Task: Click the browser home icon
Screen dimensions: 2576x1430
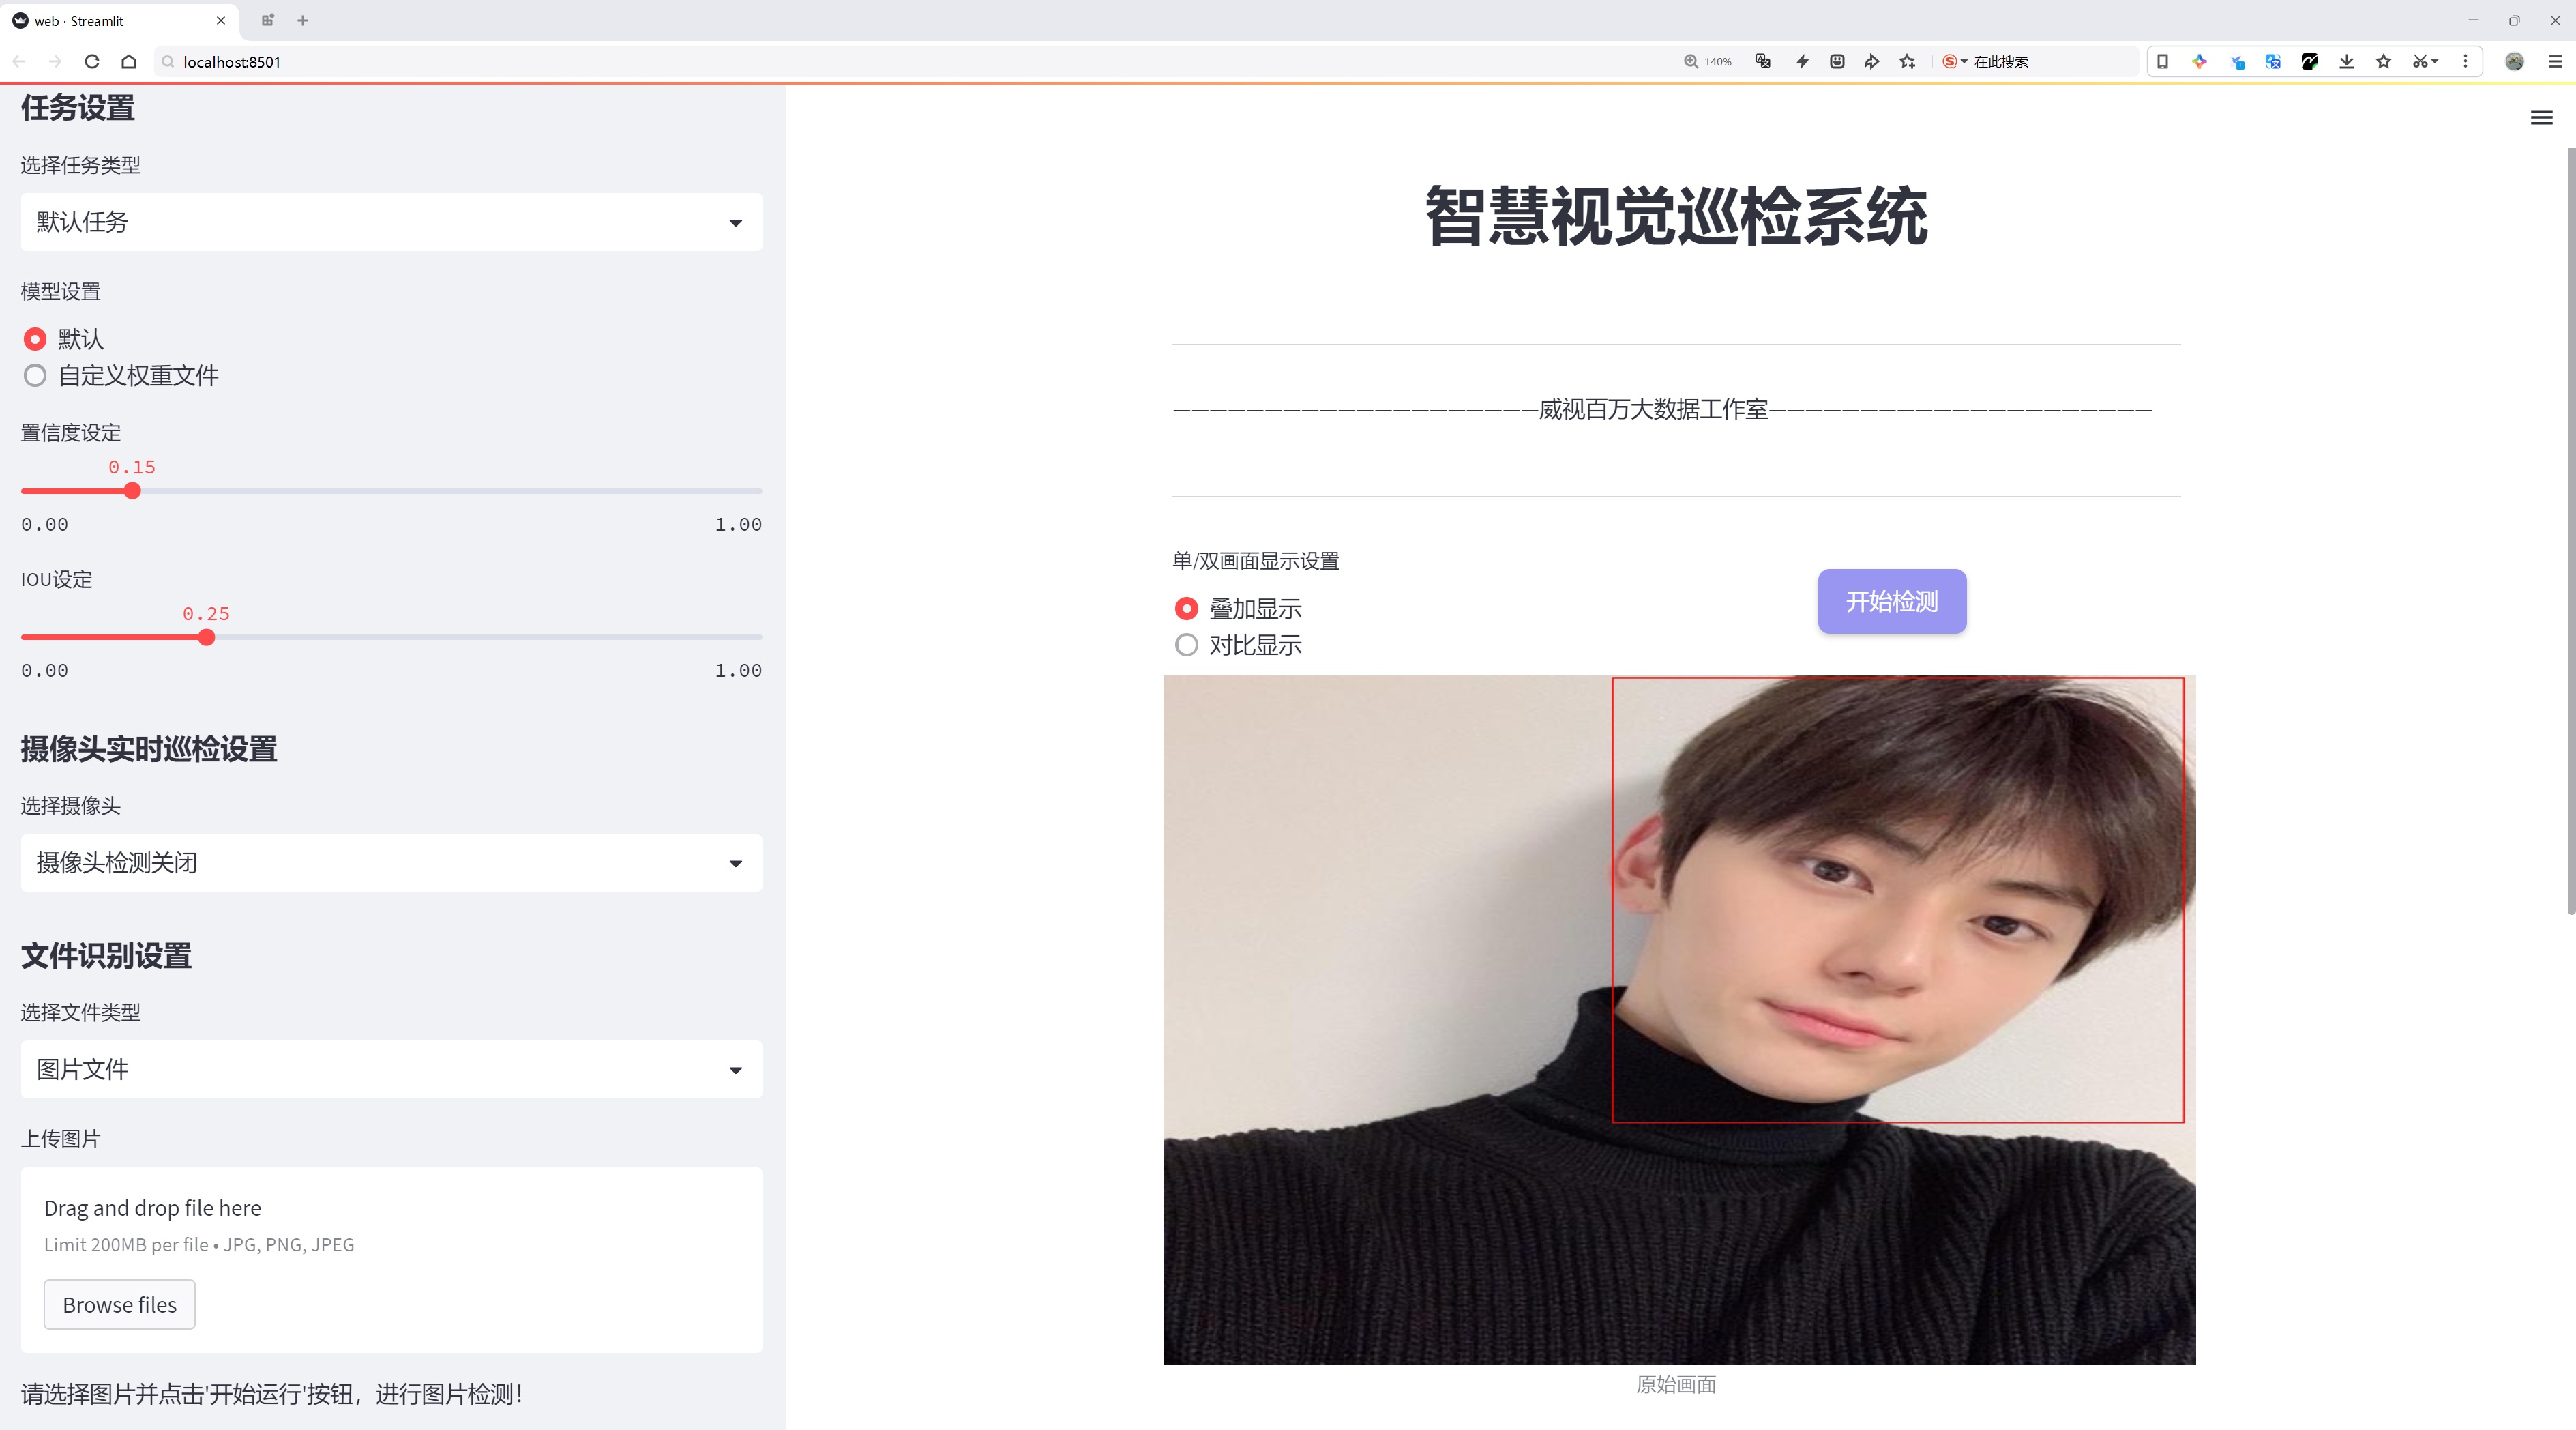Action: [129, 62]
